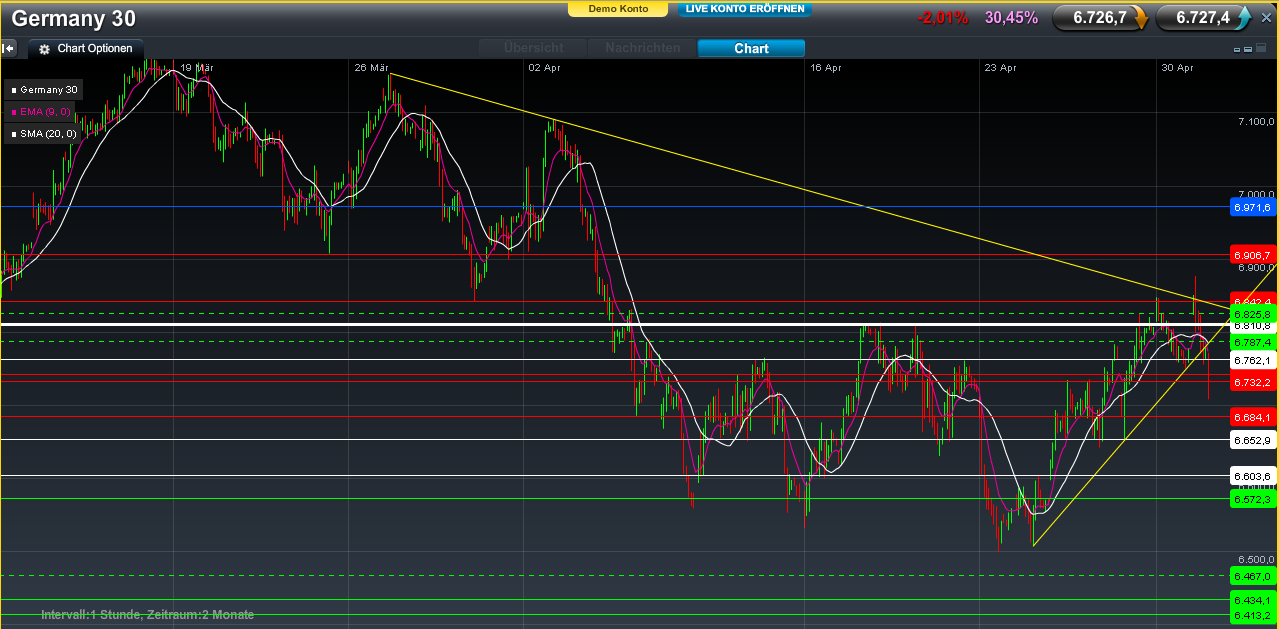Click the blue 6.971,6 price level label
Screen dimensions: 1279x629
pos(1252,207)
